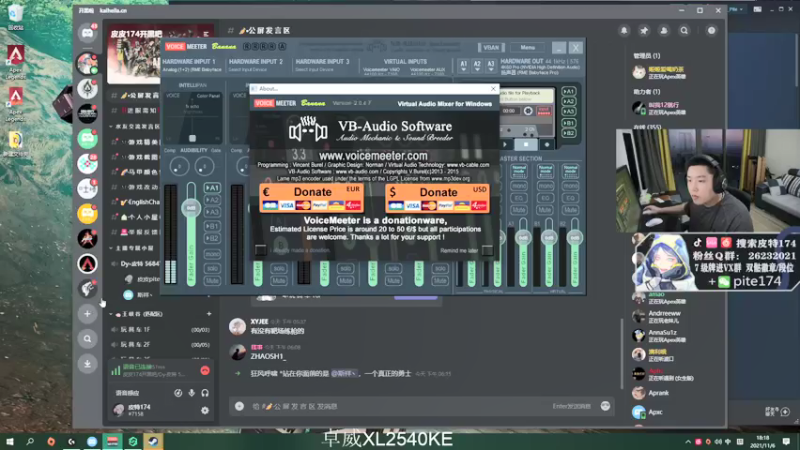Check 'I already made a donation' box

[260, 250]
